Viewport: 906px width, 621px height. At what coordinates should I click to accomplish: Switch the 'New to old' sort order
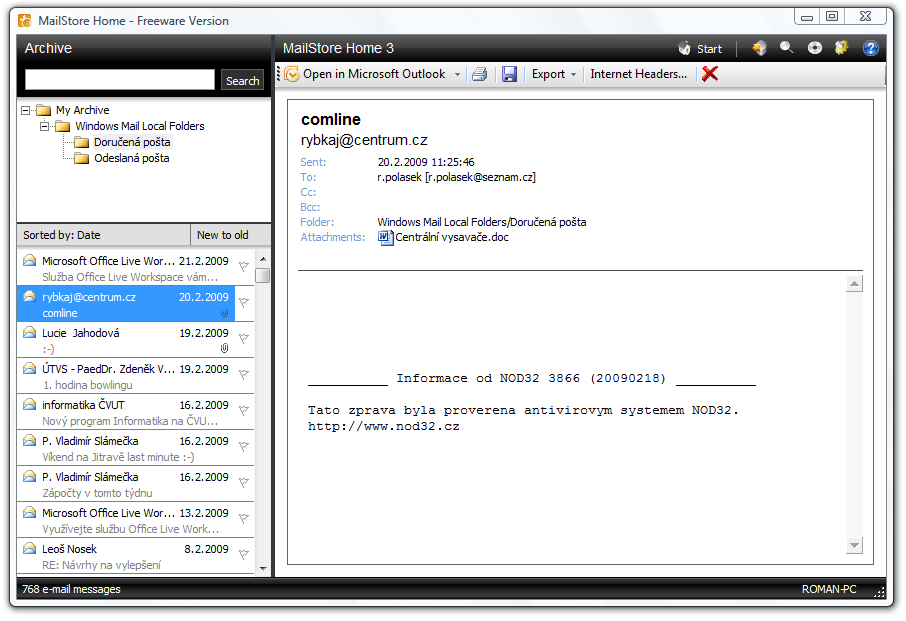[x=231, y=235]
